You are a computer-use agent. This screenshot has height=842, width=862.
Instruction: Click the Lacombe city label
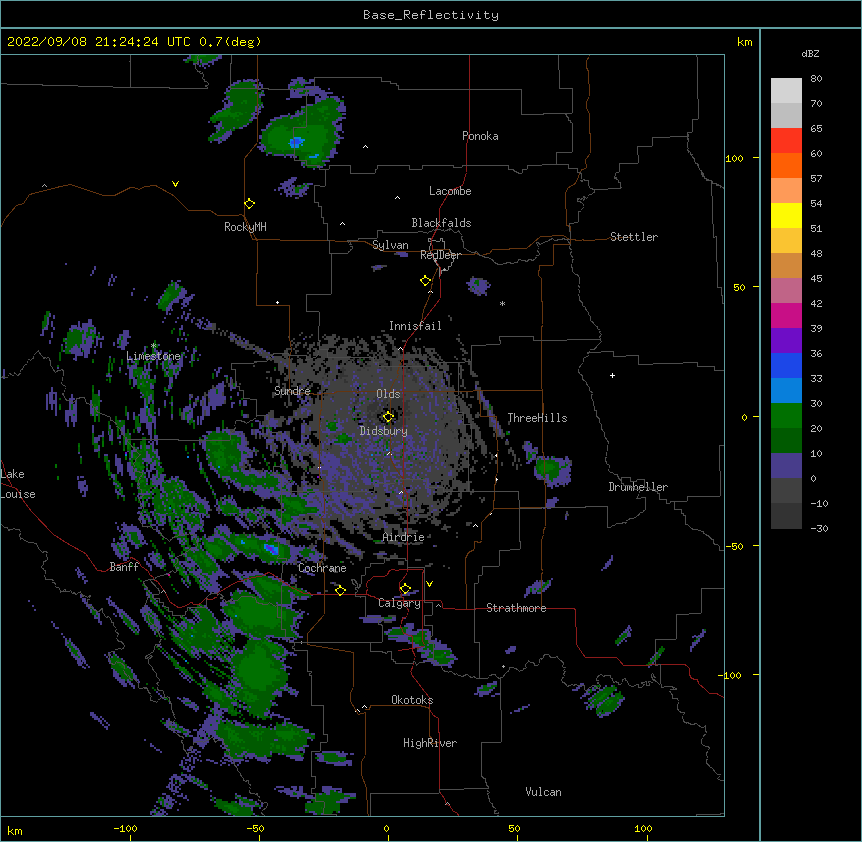[x=450, y=191]
